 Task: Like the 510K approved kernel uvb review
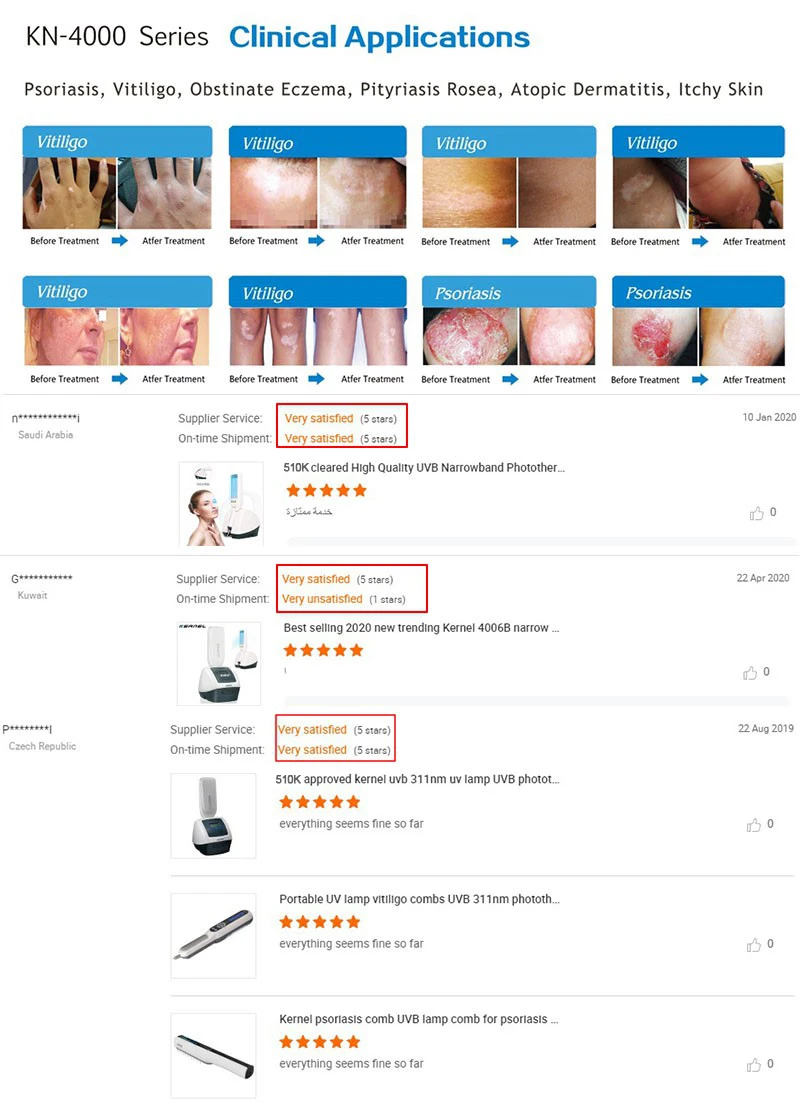point(754,825)
